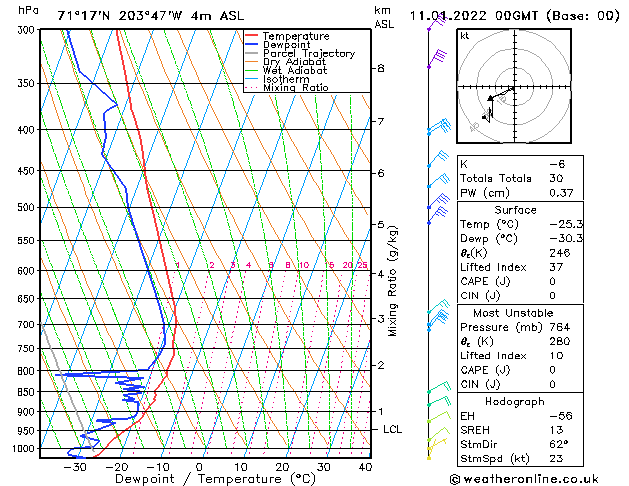The height and width of the screenshot is (486, 629).
Task: Click "CIN (J)" in the Most Unstable section
Action: [480, 384]
